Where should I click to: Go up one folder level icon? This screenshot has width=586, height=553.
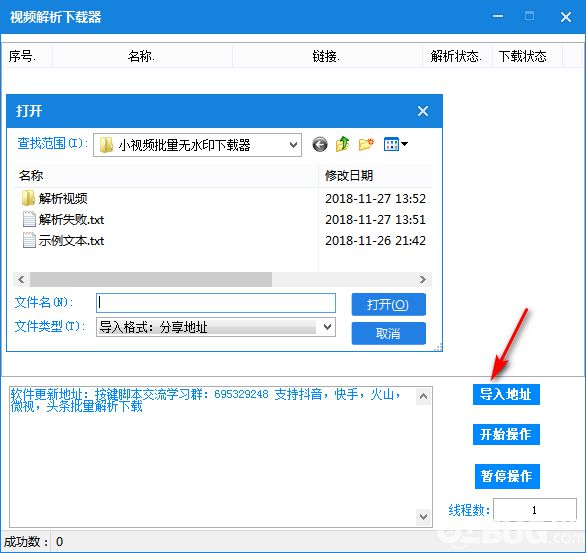(342, 144)
